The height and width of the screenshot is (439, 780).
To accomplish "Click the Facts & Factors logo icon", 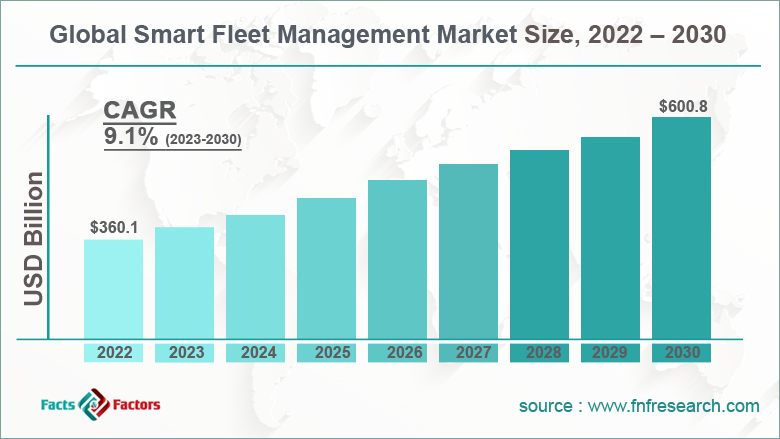I will [x=94, y=404].
